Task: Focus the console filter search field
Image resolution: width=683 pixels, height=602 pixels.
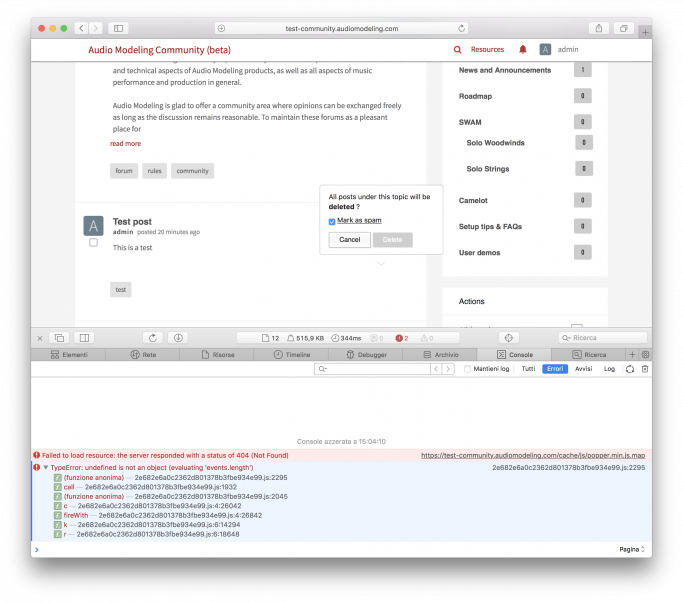Action: click(x=372, y=369)
